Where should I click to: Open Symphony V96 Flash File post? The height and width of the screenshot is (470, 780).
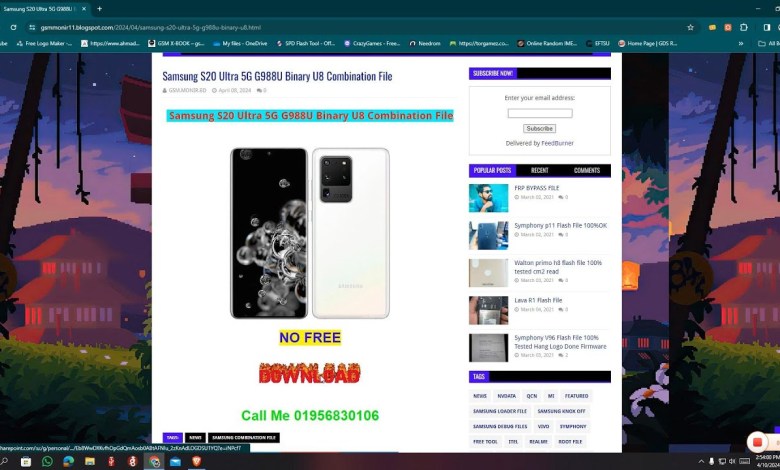pos(560,342)
